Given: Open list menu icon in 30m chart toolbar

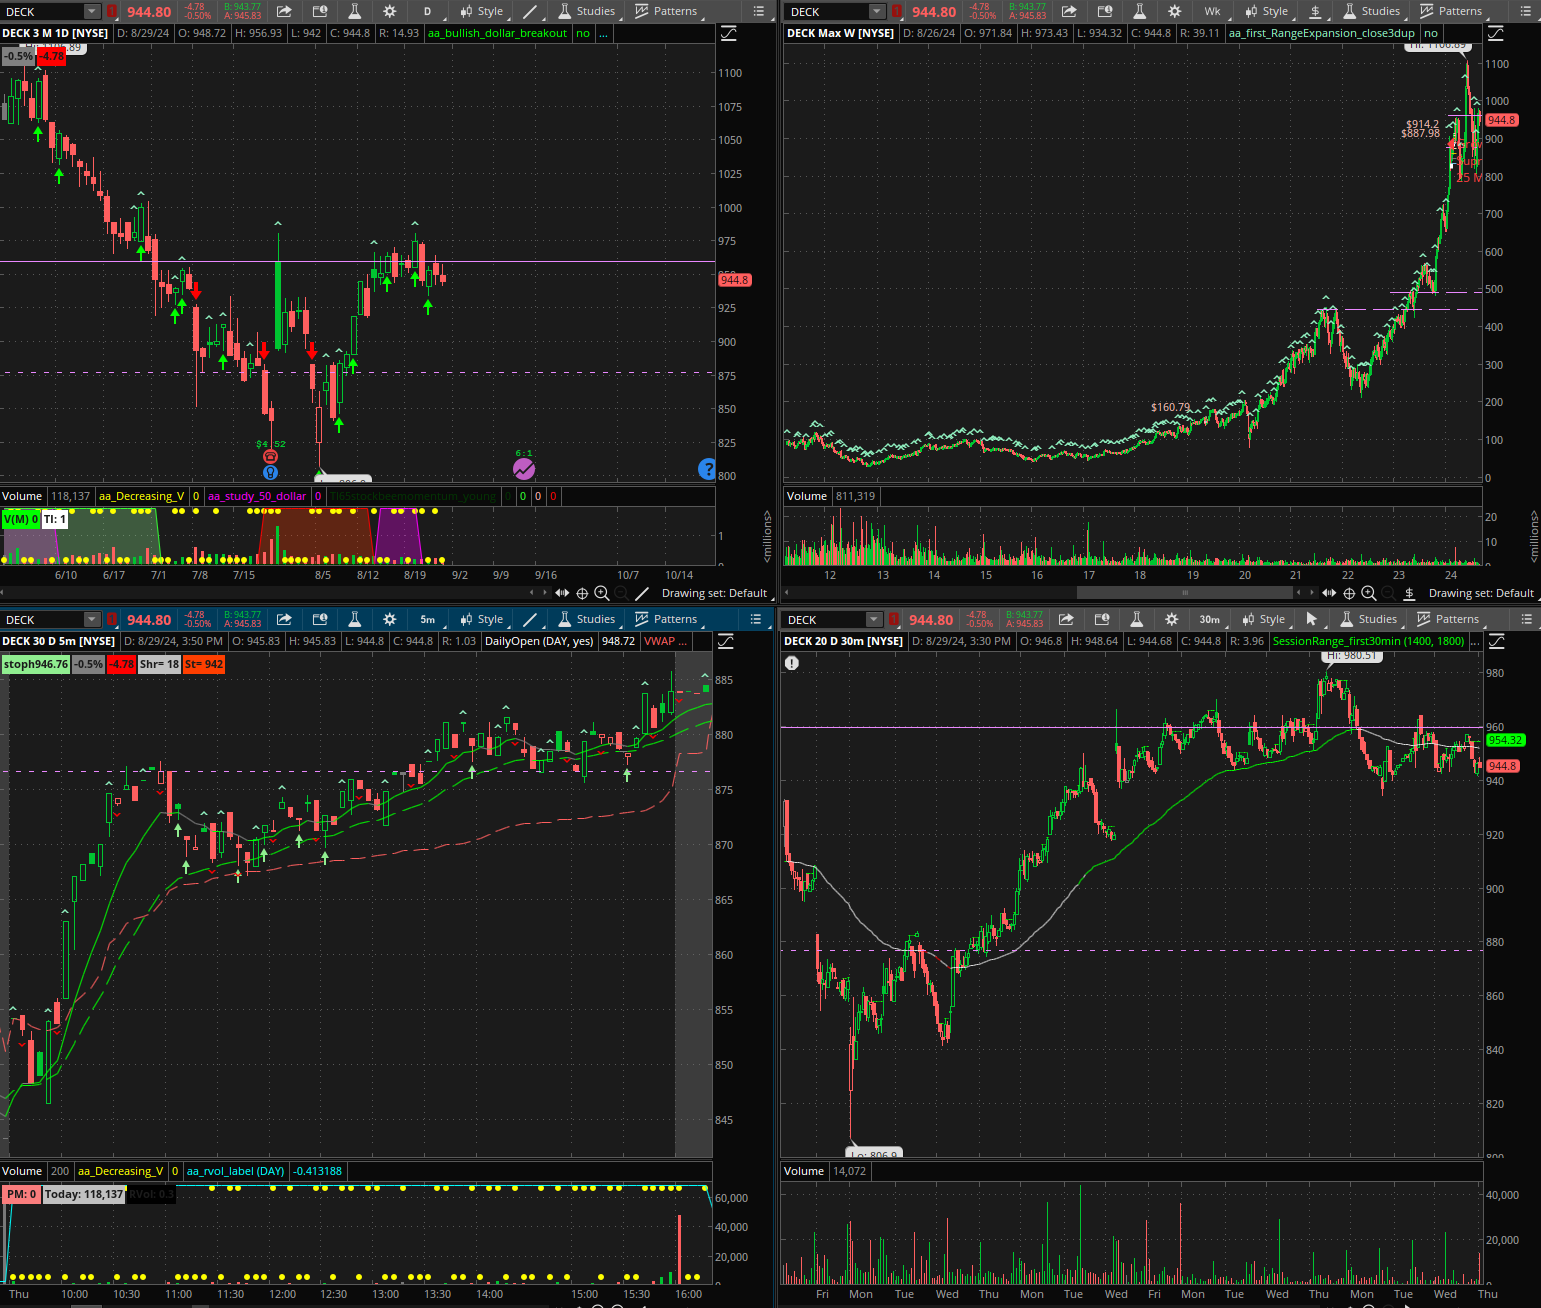Looking at the screenshot, I should (1526, 619).
